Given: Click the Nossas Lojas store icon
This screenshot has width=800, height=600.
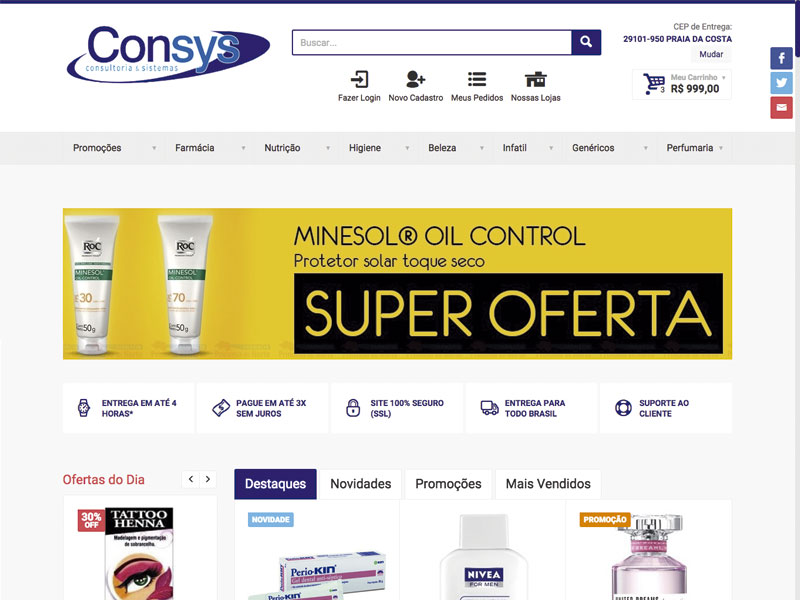Looking at the screenshot, I should [536, 80].
